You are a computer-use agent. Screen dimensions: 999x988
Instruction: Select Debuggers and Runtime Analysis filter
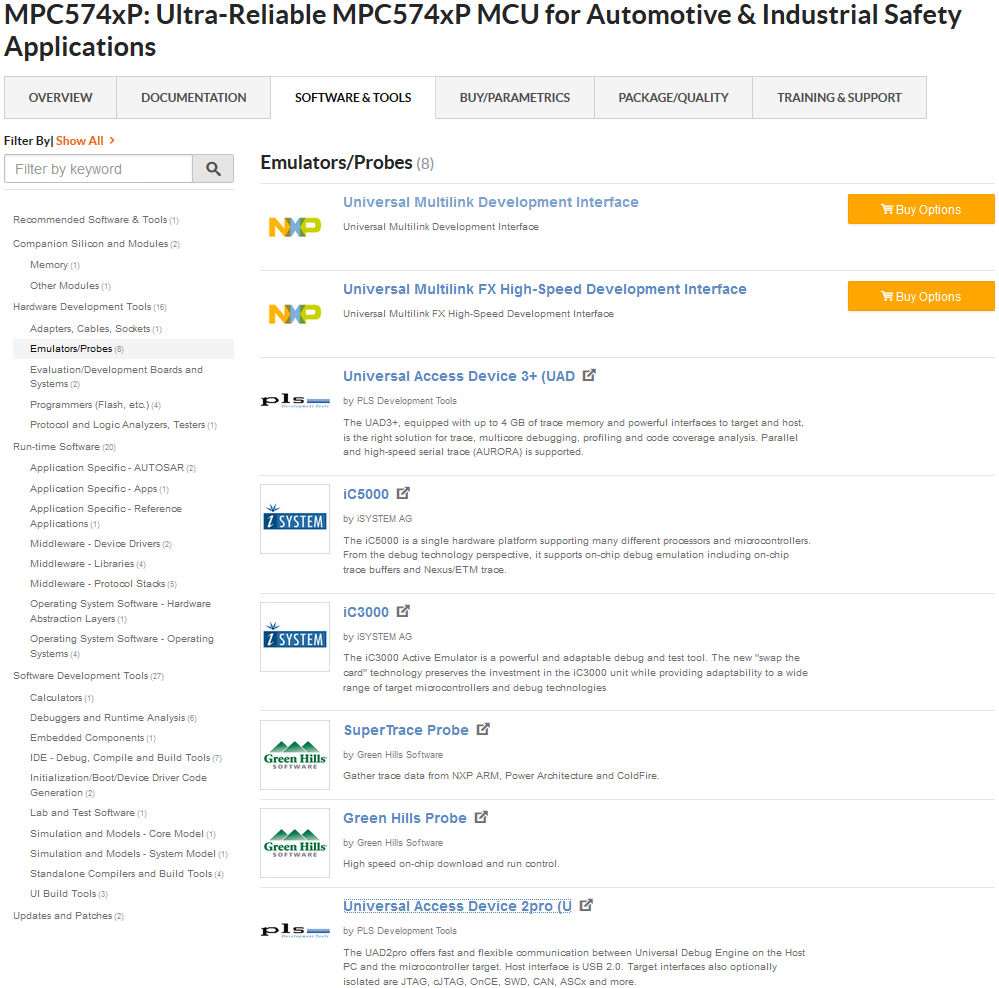107,718
